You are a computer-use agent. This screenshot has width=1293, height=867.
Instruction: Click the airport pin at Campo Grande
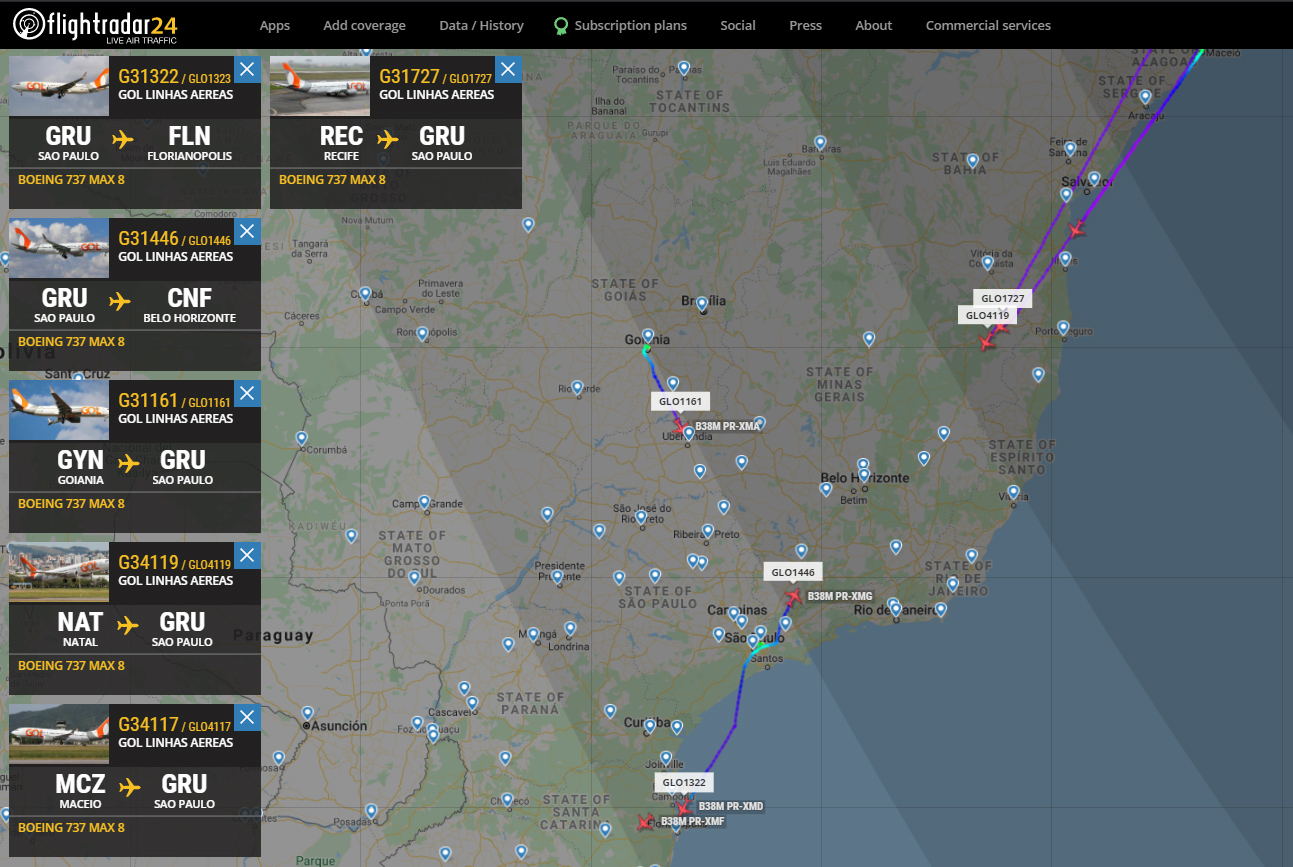[424, 502]
